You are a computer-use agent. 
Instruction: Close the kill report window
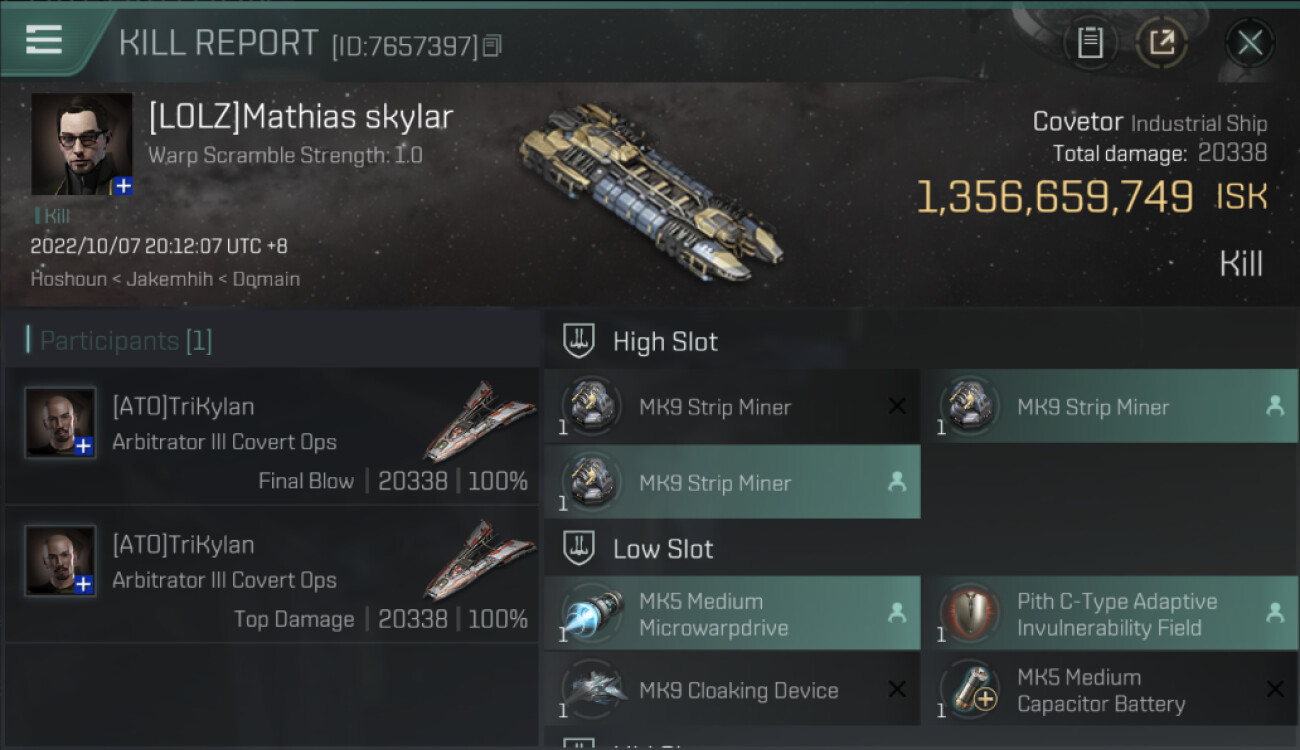(1249, 43)
